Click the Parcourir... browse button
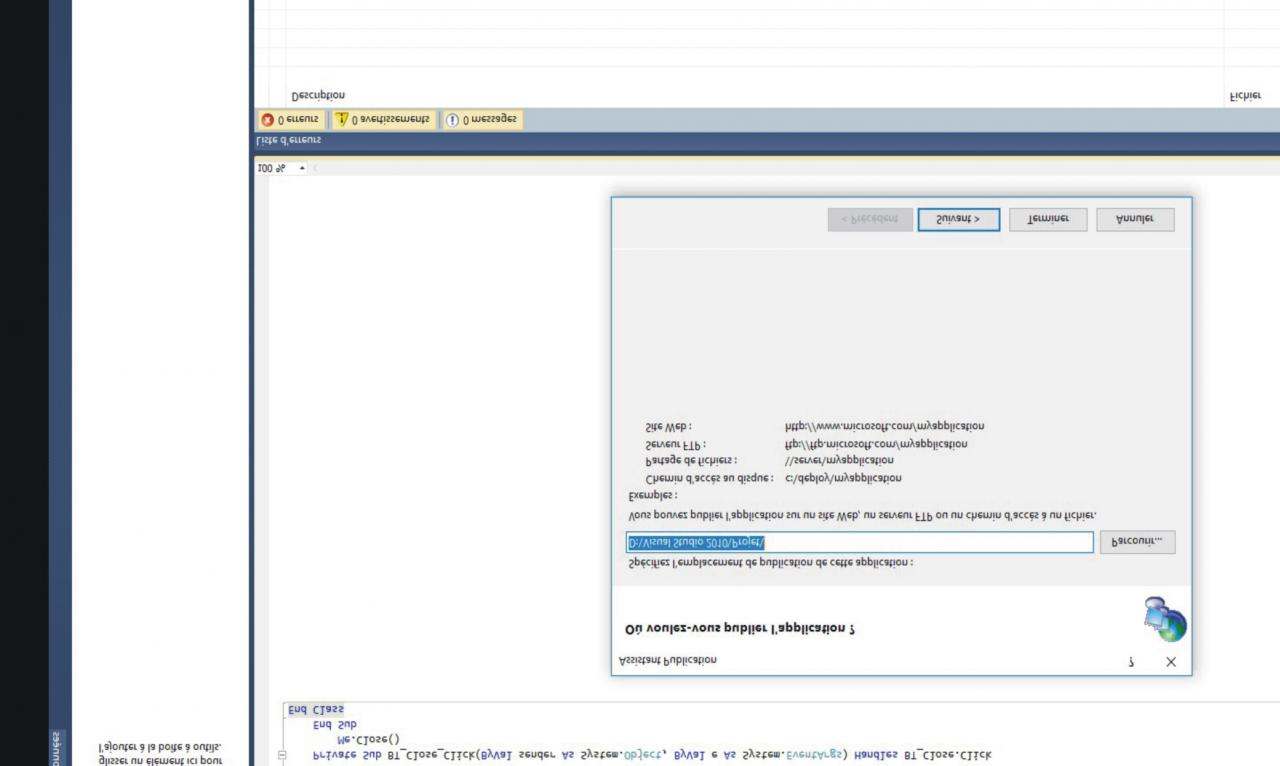The height and width of the screenshot is (766, 1280). [1137, 542]
